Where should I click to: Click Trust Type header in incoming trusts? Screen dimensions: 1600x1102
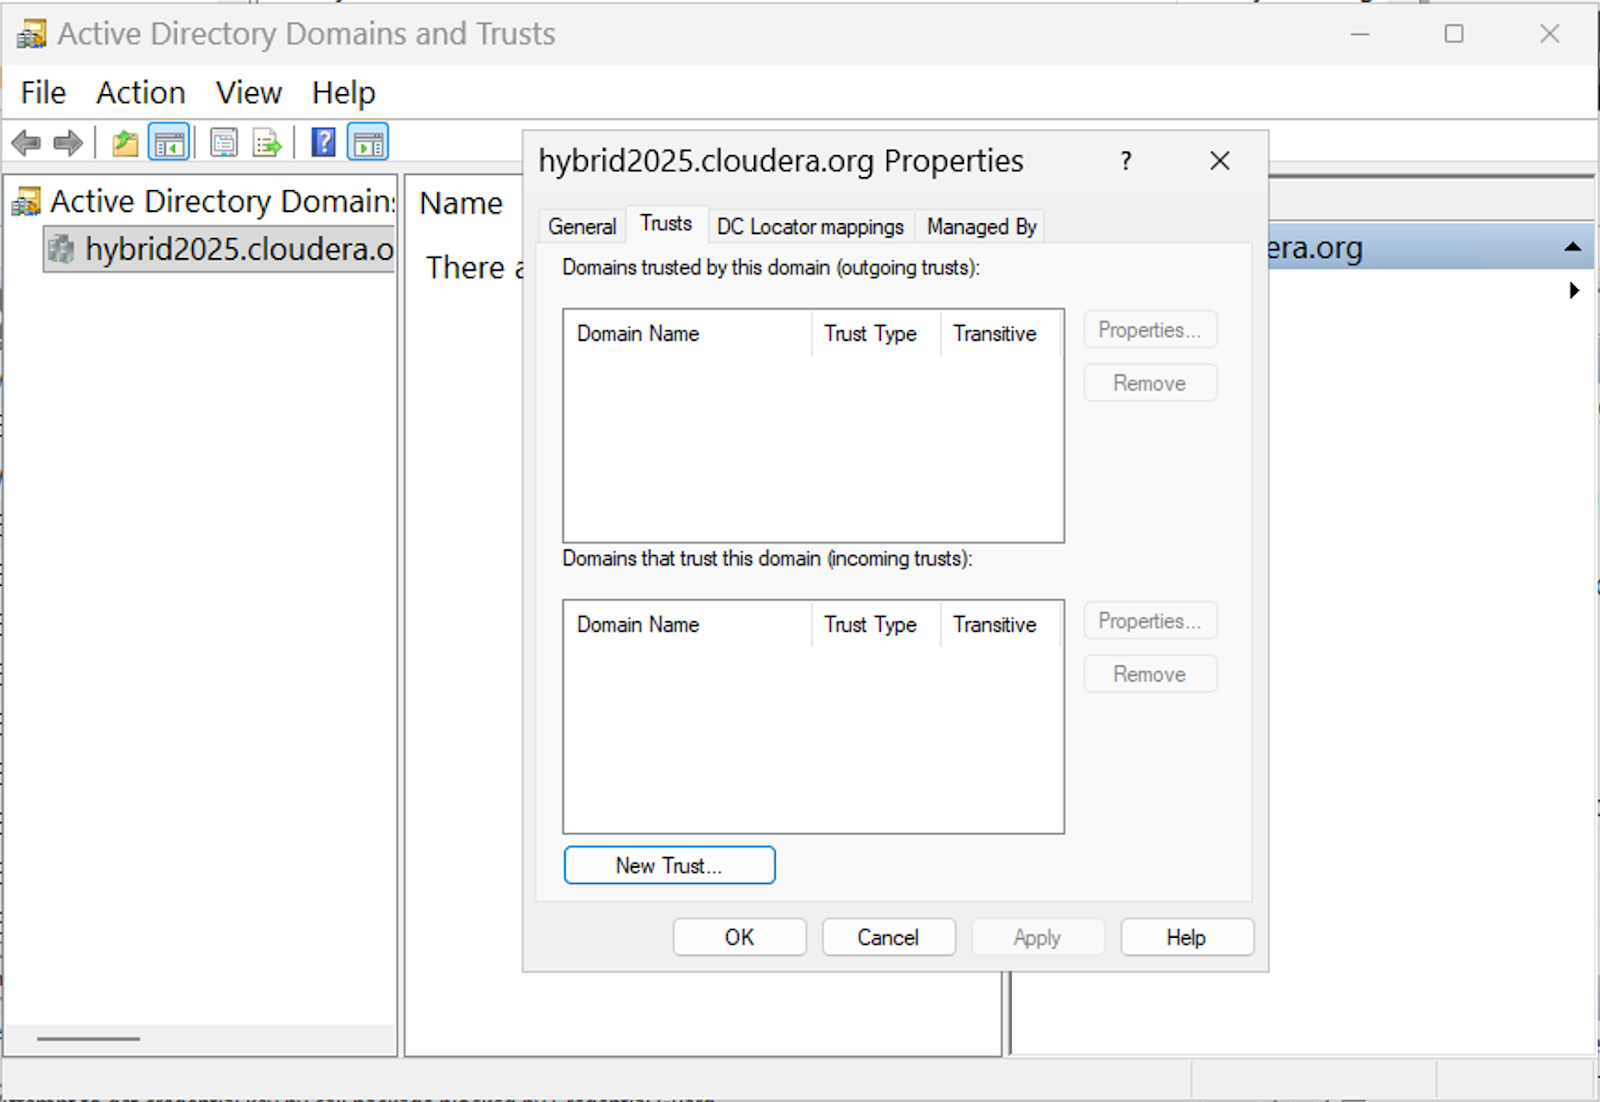pos(875,625)
